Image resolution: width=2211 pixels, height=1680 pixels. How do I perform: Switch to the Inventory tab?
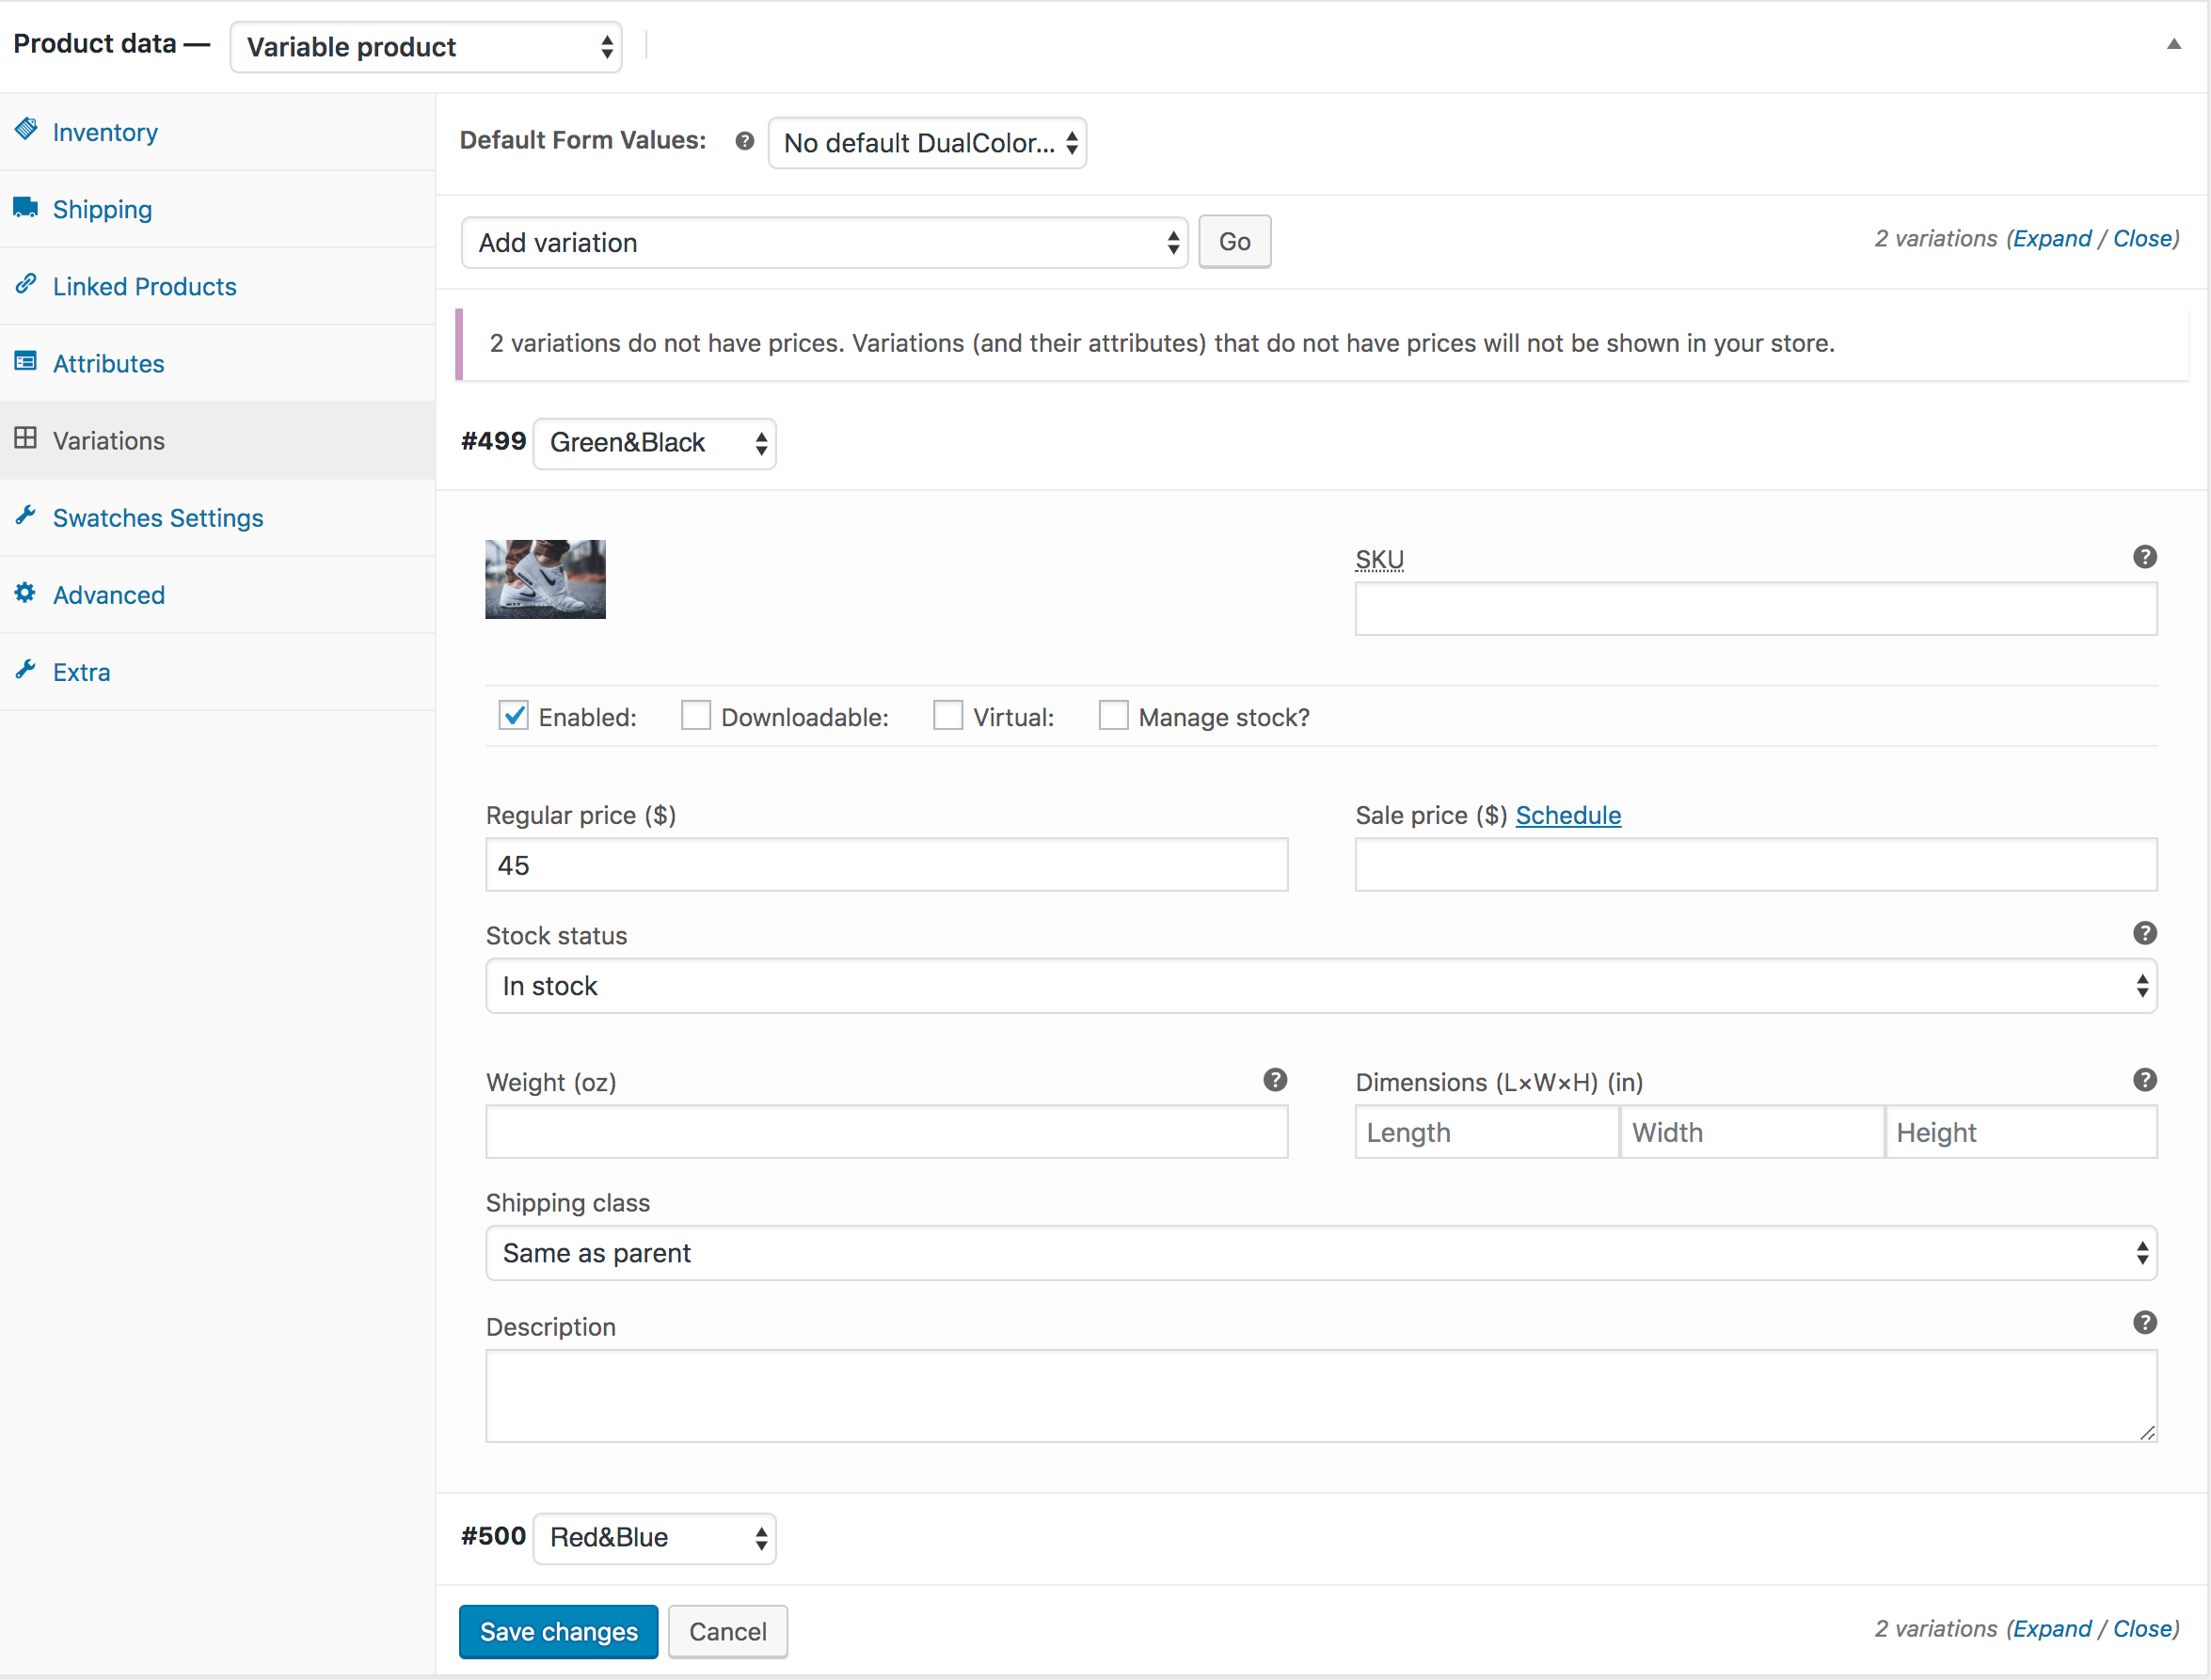coord(105,132)
